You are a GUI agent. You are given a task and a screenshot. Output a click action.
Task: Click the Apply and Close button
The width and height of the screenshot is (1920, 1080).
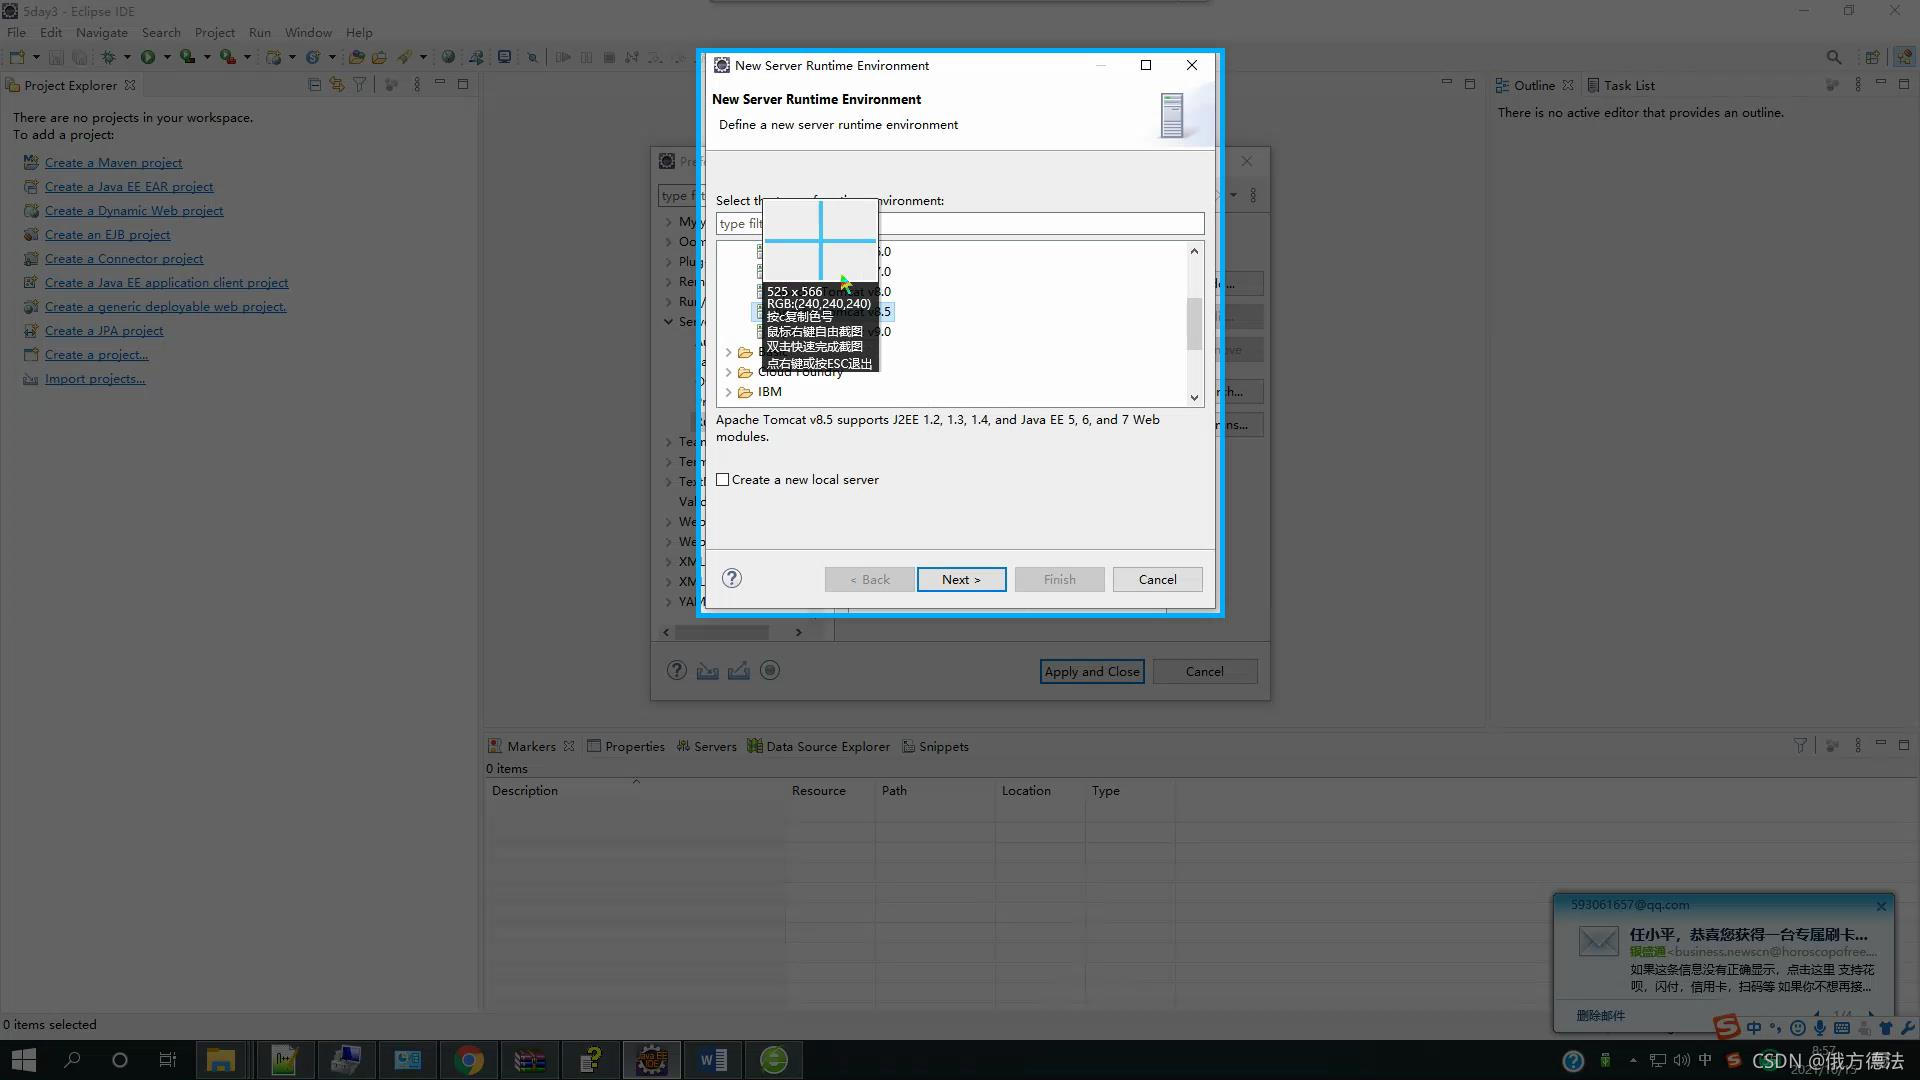pos(1092,671)
